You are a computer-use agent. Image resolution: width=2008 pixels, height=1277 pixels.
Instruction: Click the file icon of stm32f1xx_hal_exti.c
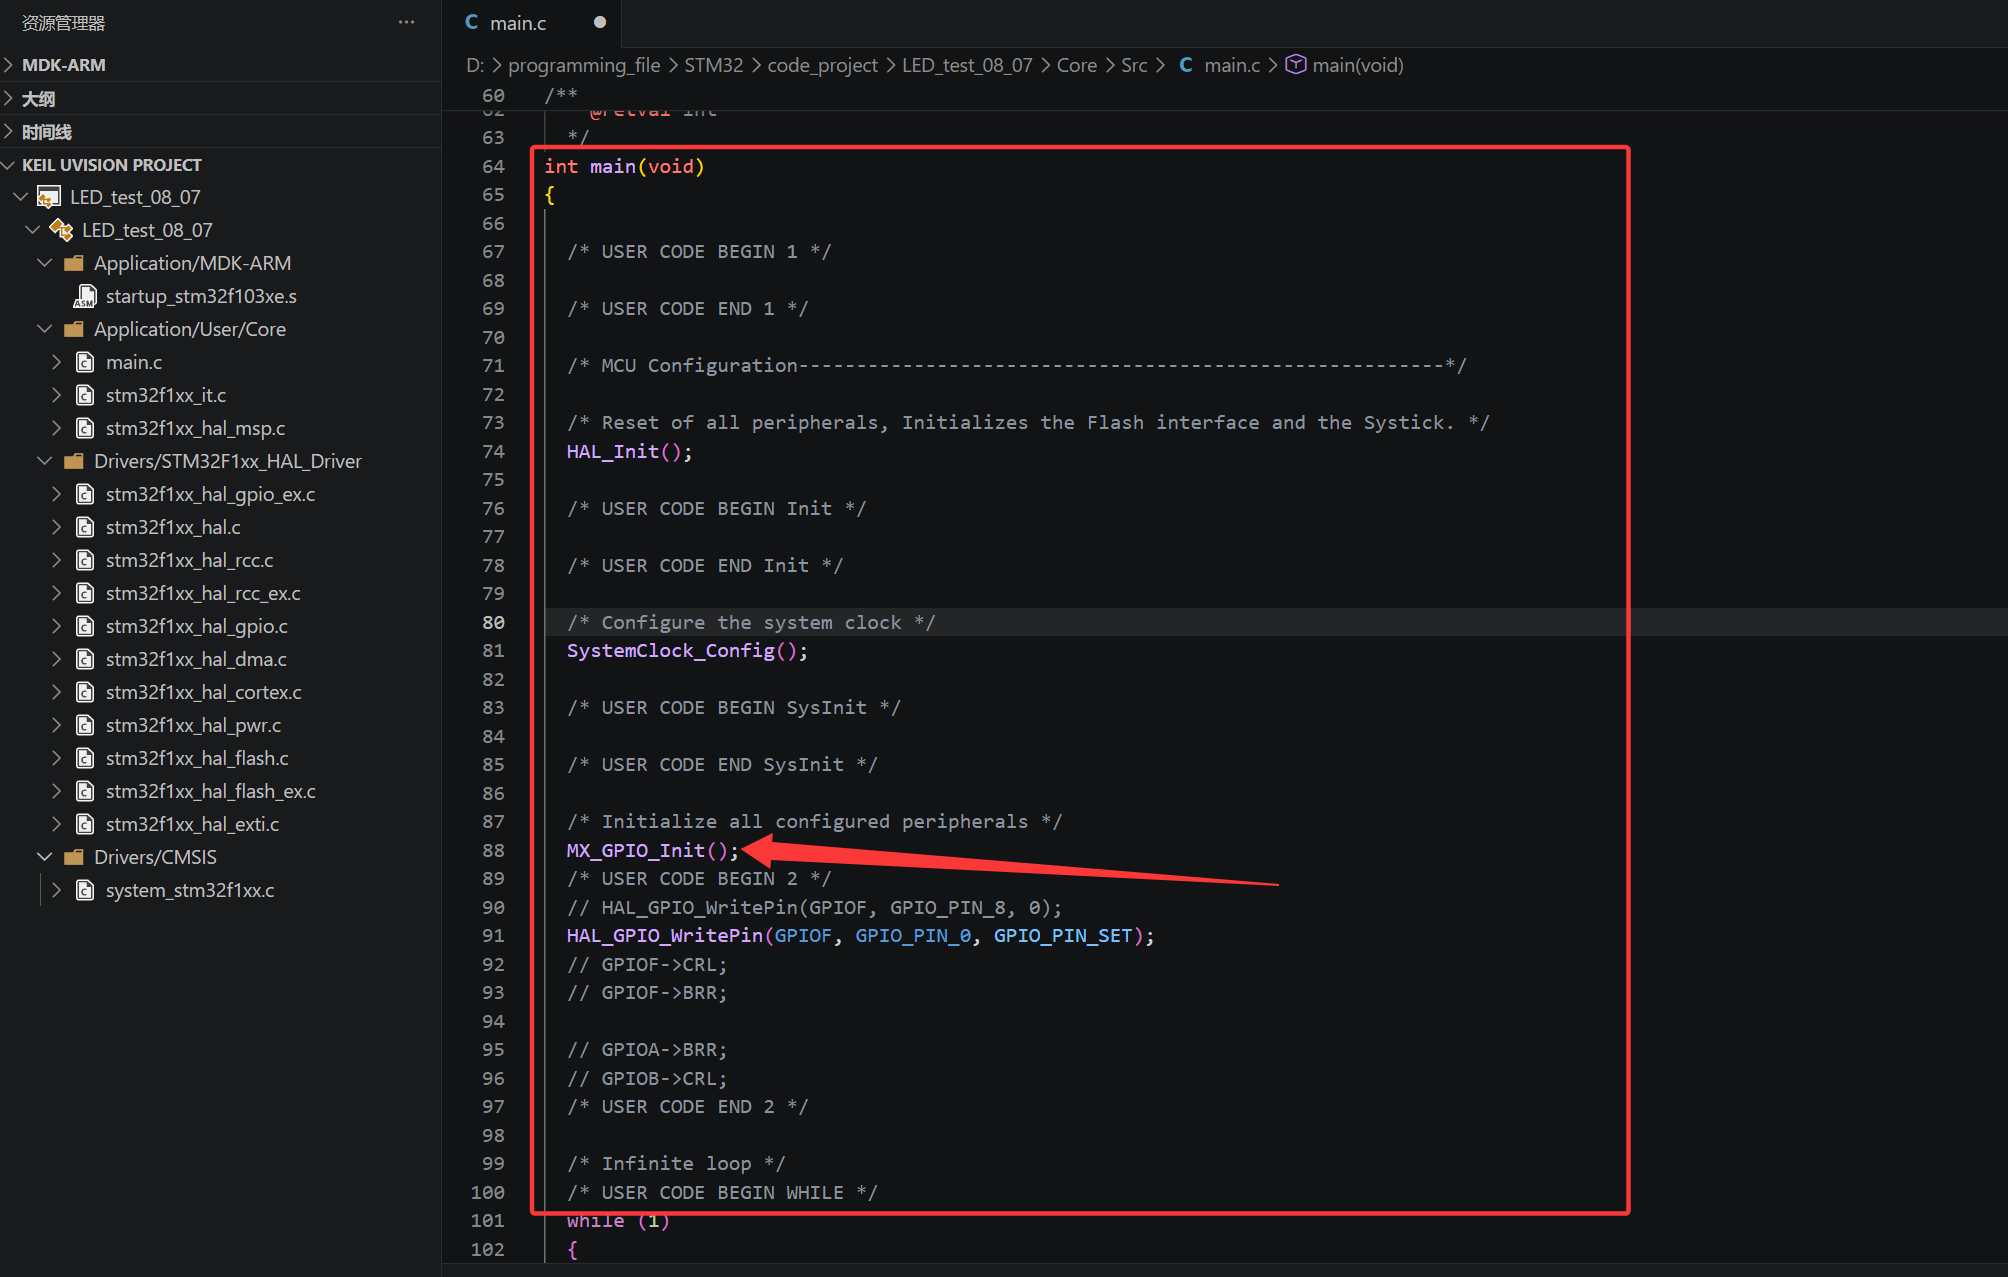coord(86,824)
